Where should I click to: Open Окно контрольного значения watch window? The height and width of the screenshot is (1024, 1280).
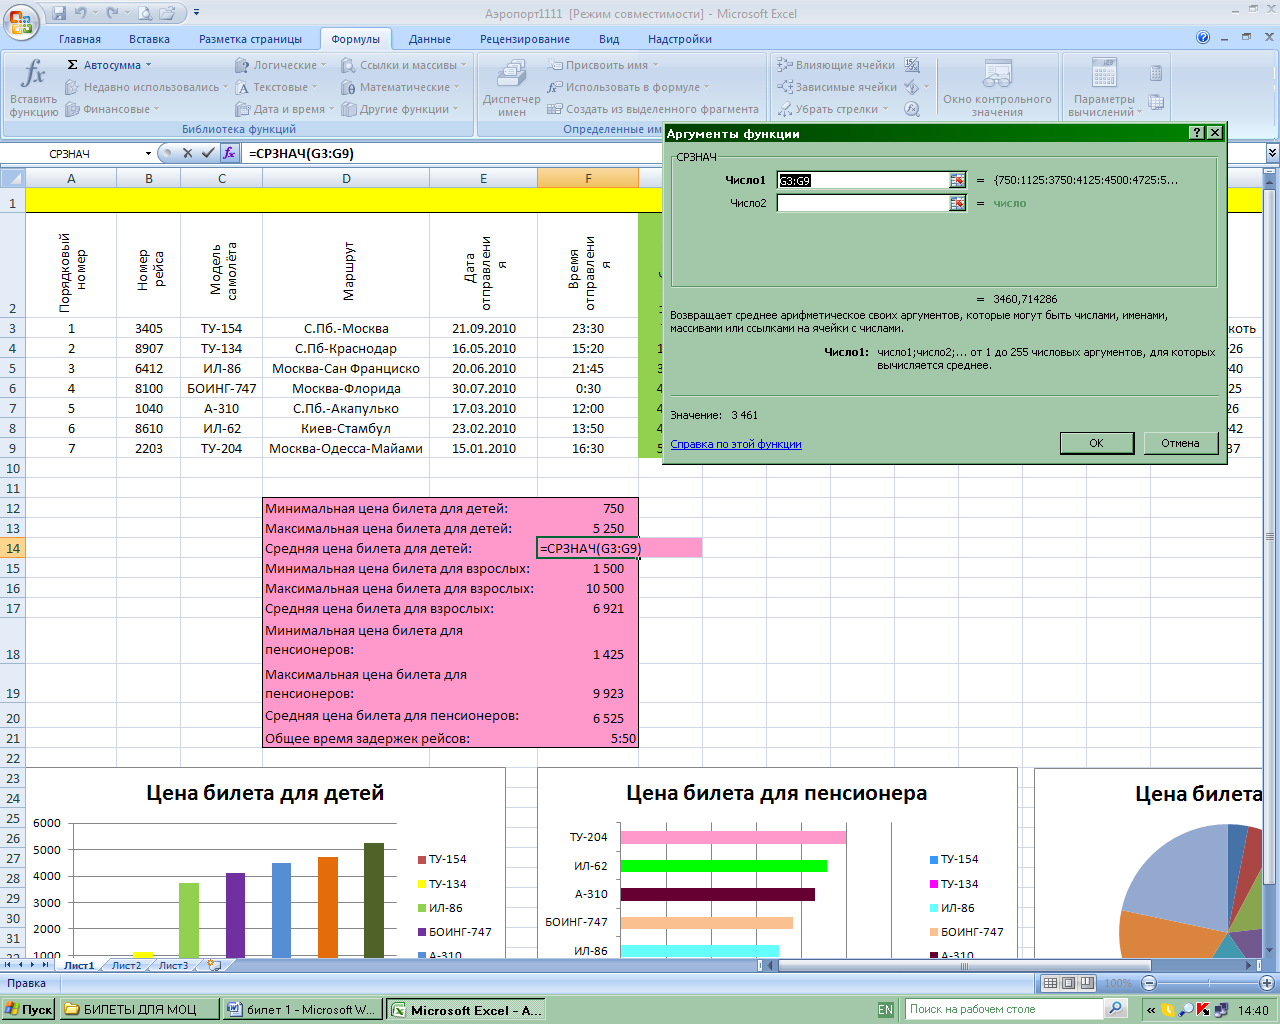click(997, 87)
